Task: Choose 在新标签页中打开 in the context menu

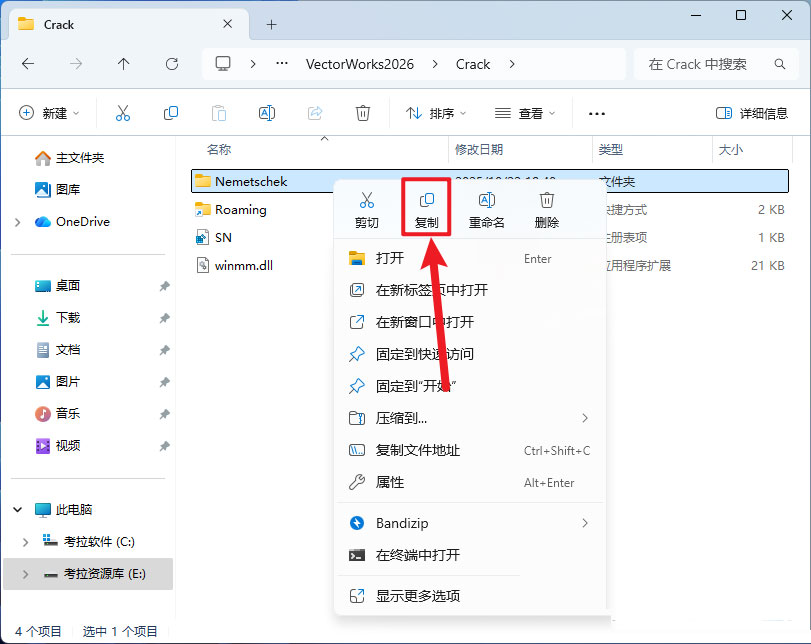Action: point(470,290)
